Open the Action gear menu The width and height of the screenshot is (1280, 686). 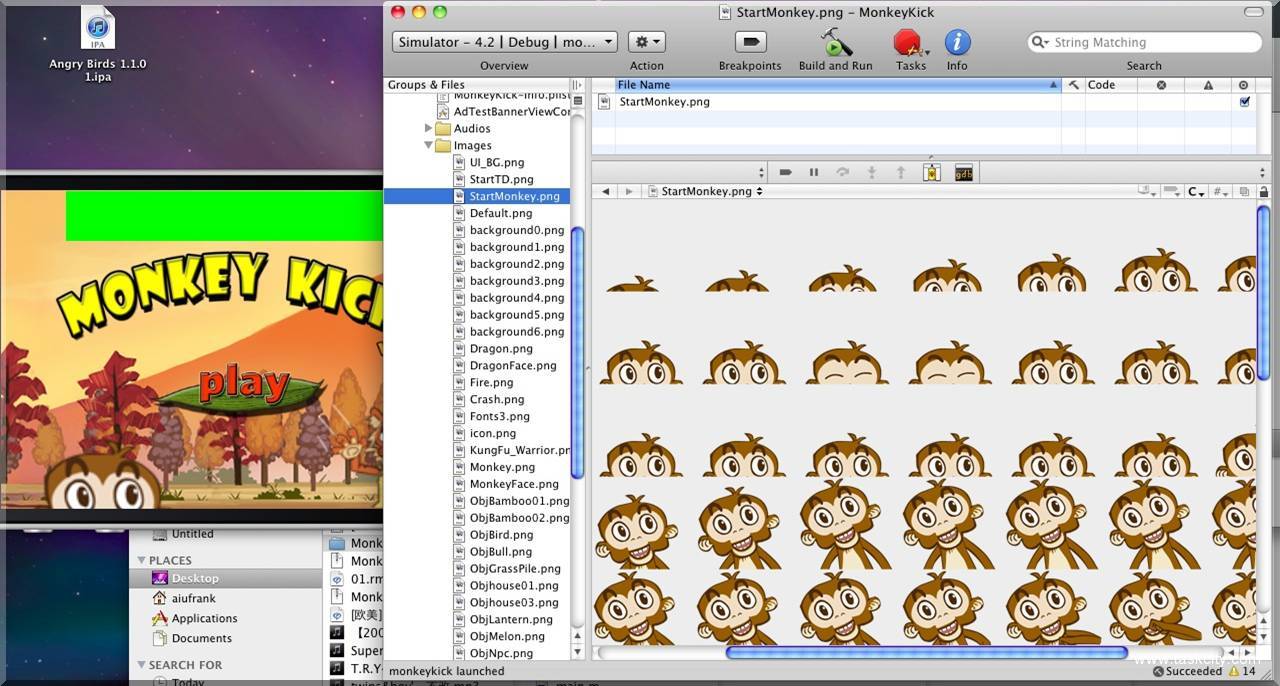point(646,42)
